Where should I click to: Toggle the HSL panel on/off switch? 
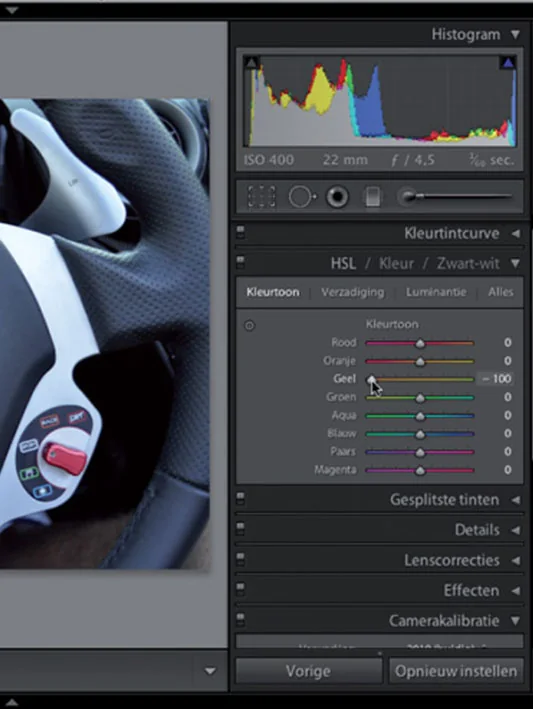click(x=241, y=263)
